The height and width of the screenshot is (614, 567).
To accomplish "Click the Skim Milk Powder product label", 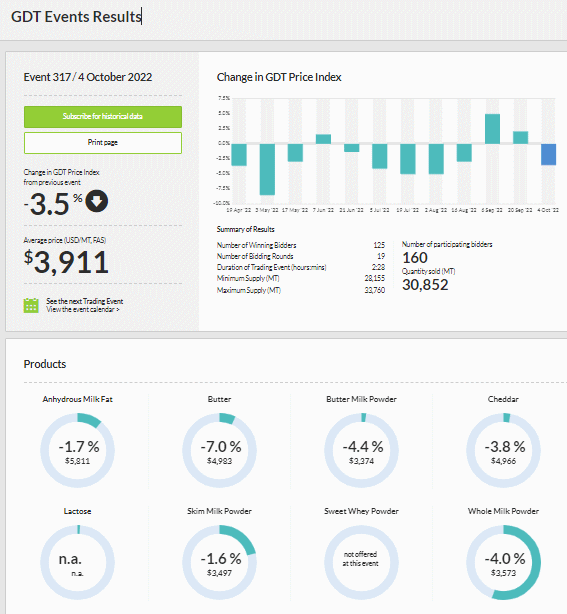I will click(x=219, y=511).
